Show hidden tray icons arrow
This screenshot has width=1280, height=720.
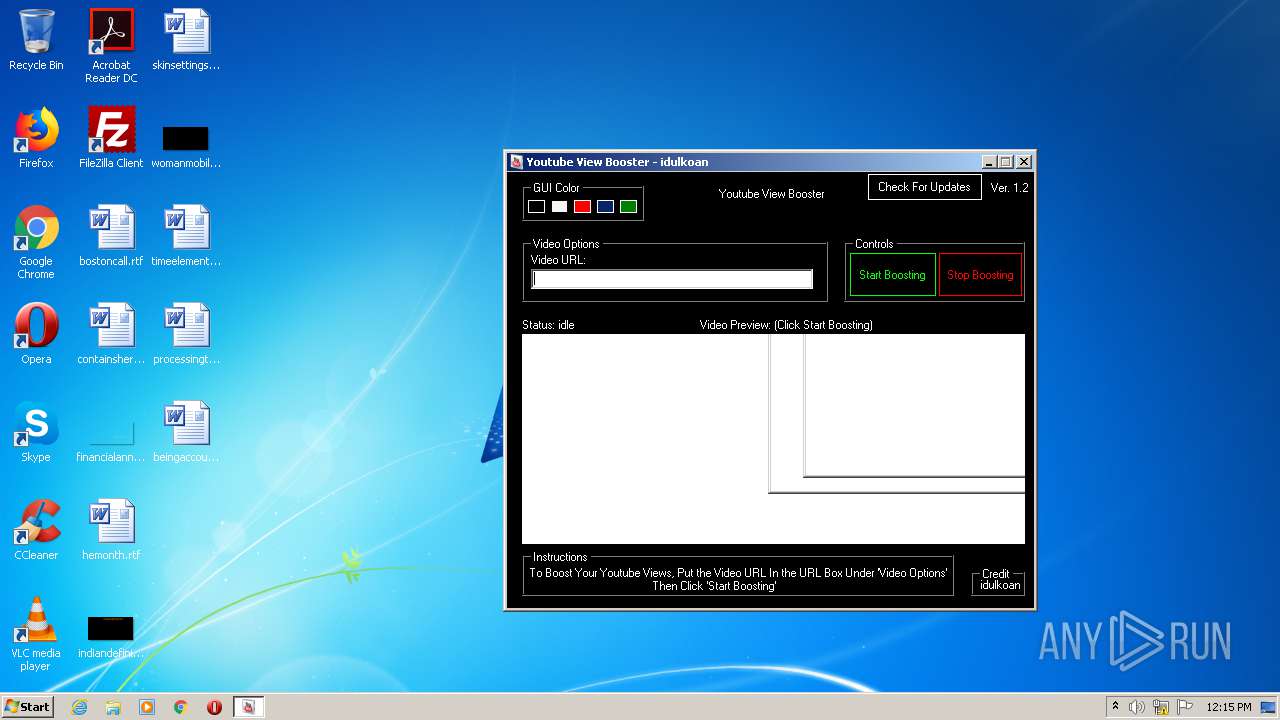[1115, 707]
